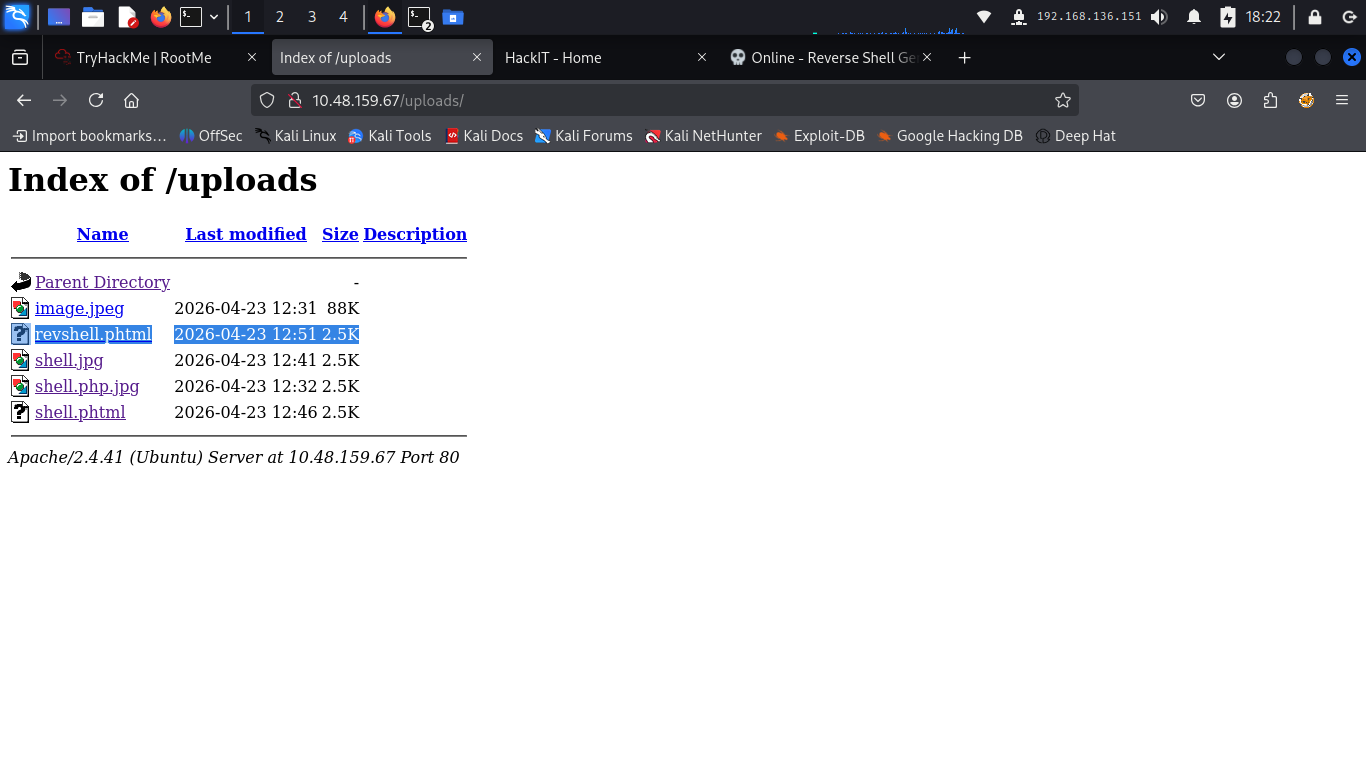This screenshot has width=1366, height=768.
Task: Select the running Firefox taskbar icon
Action: pyautogui.click(x=385, y=17)
